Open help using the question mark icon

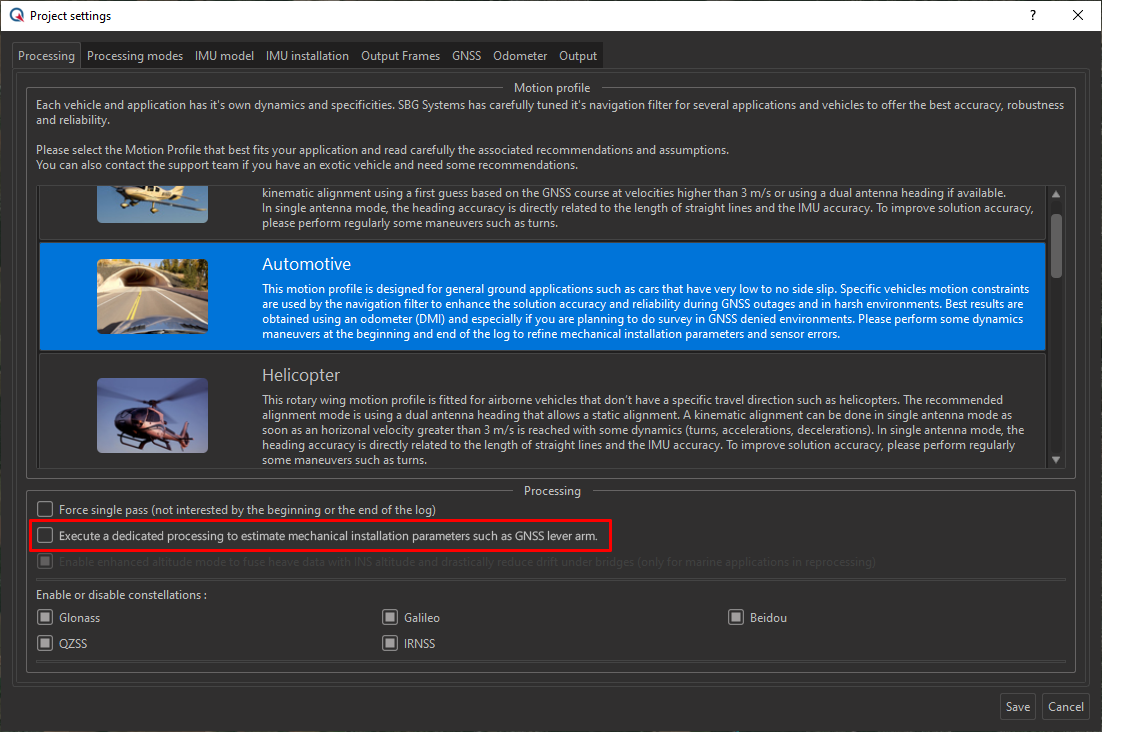click(1032, 15)
